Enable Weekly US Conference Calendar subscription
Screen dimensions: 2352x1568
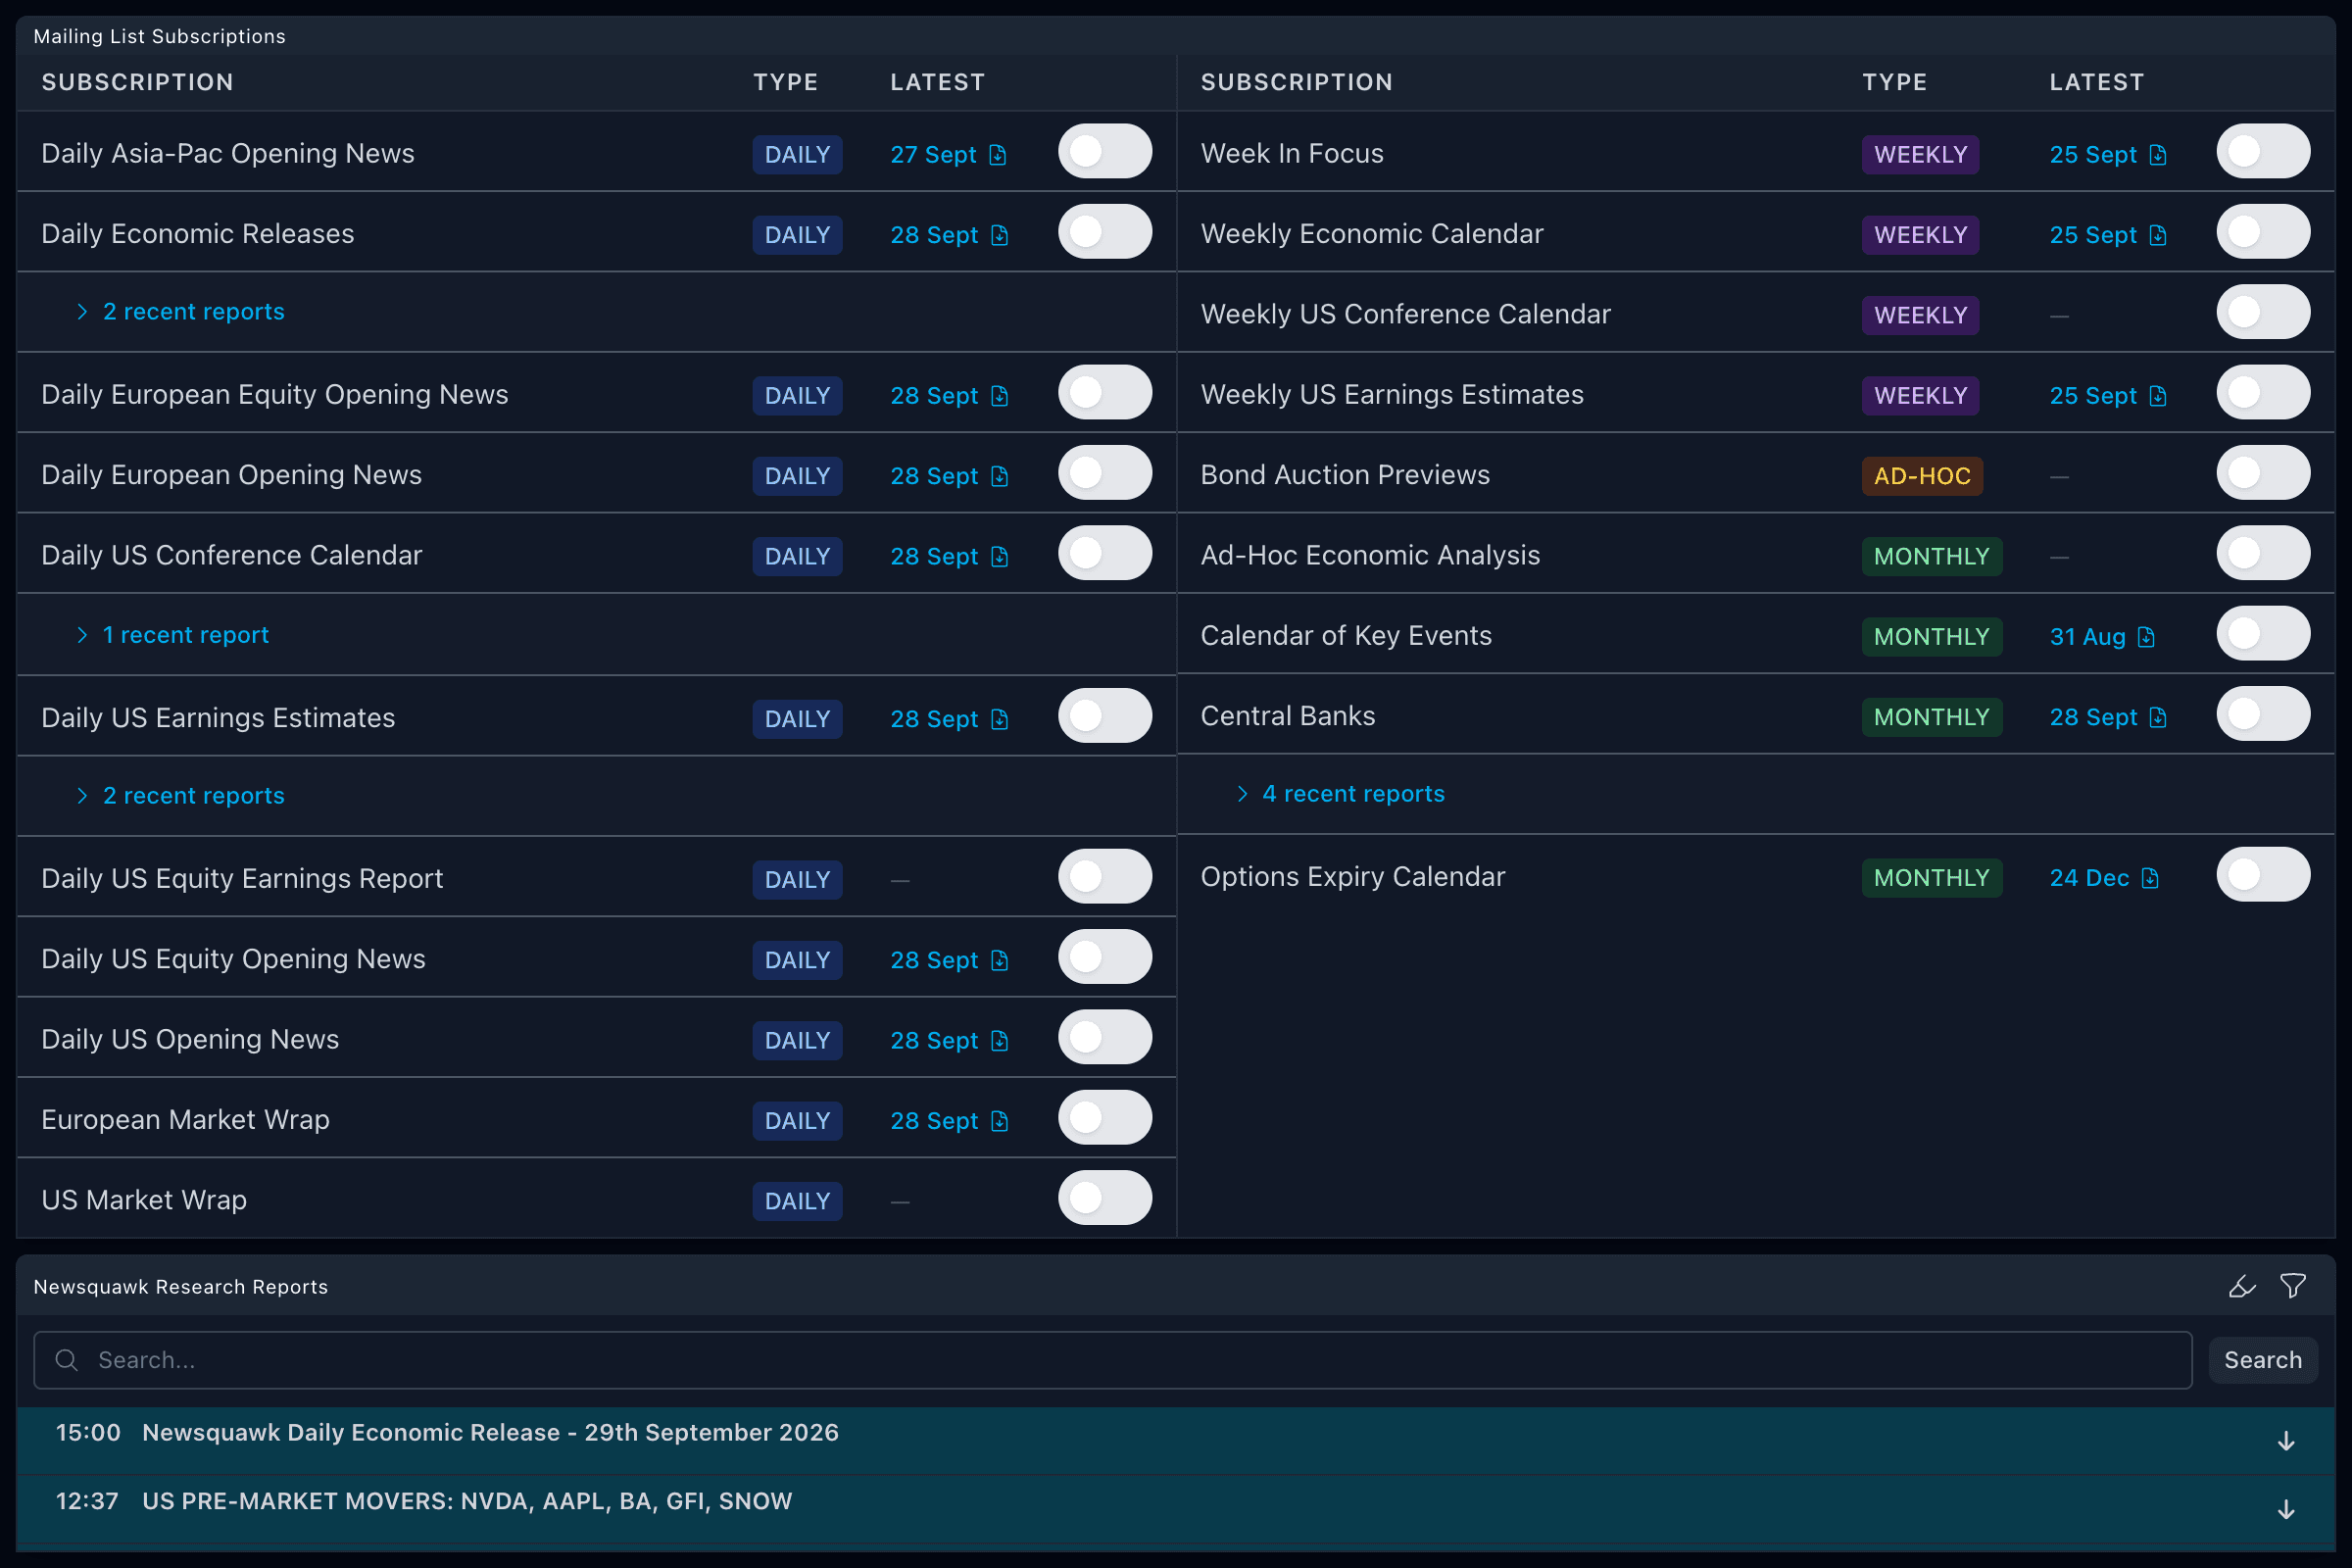pos(2263,312)
